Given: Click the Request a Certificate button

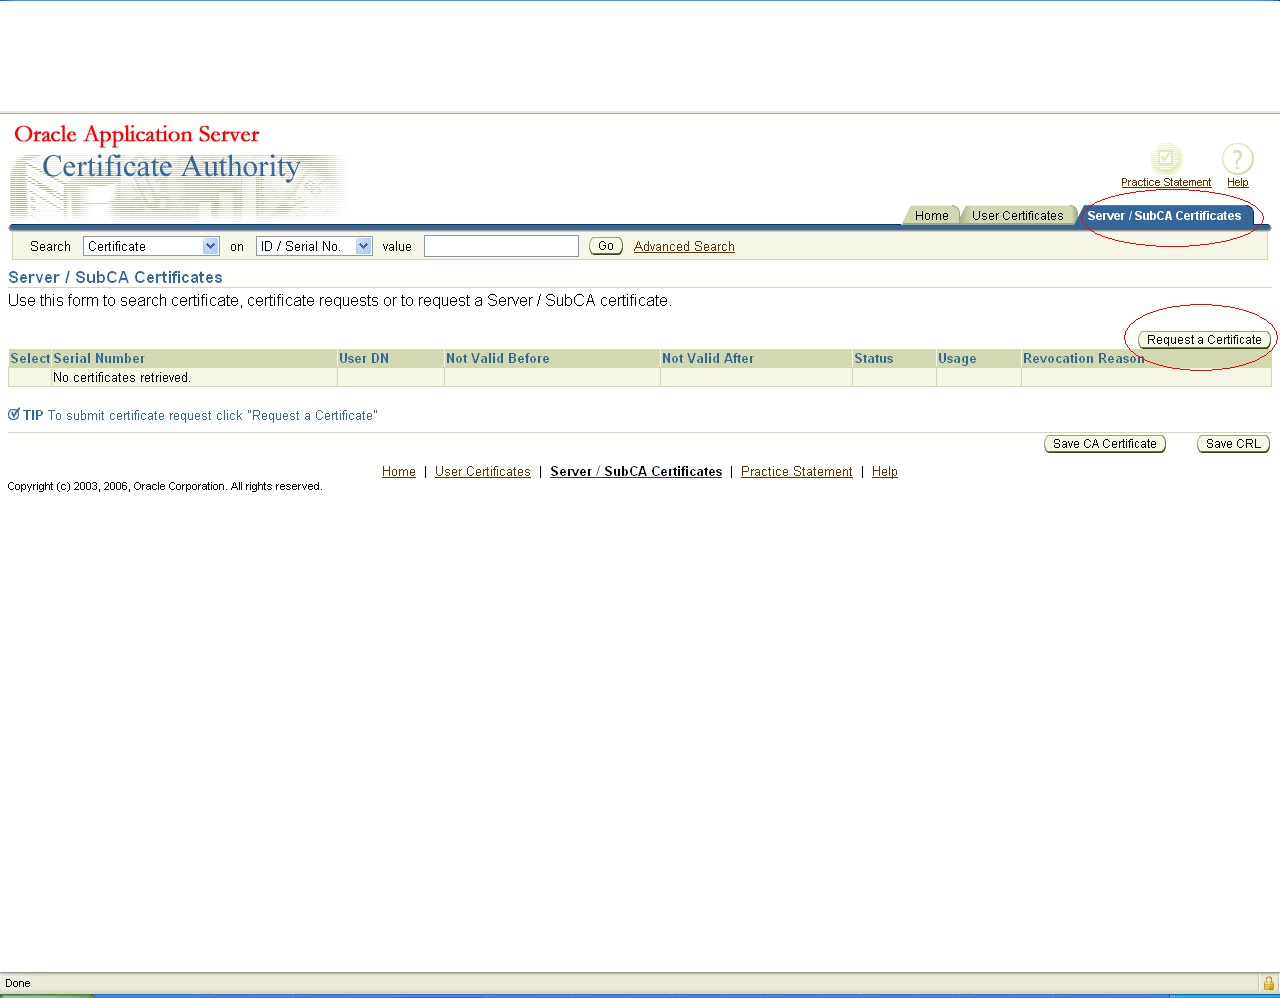Looking at the screenshot, I should (1204, 340).
